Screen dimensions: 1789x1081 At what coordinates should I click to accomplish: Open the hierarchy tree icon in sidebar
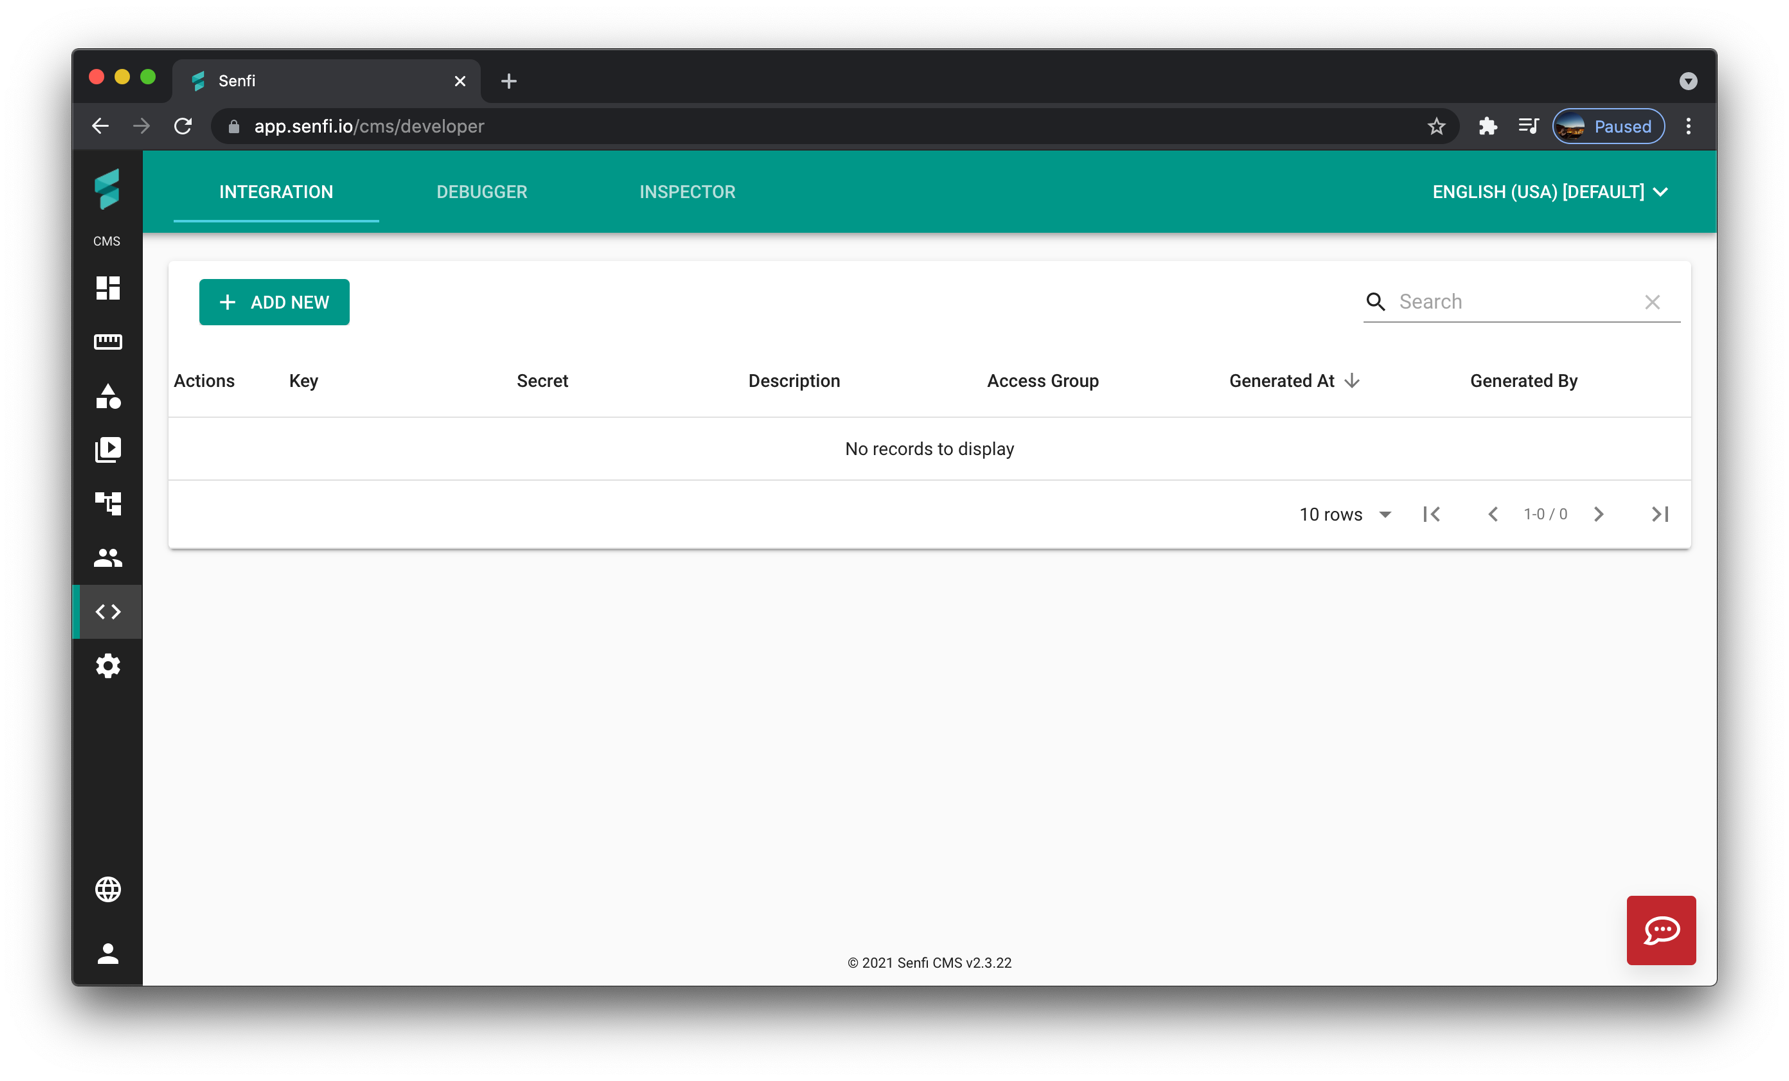point(108,503)
